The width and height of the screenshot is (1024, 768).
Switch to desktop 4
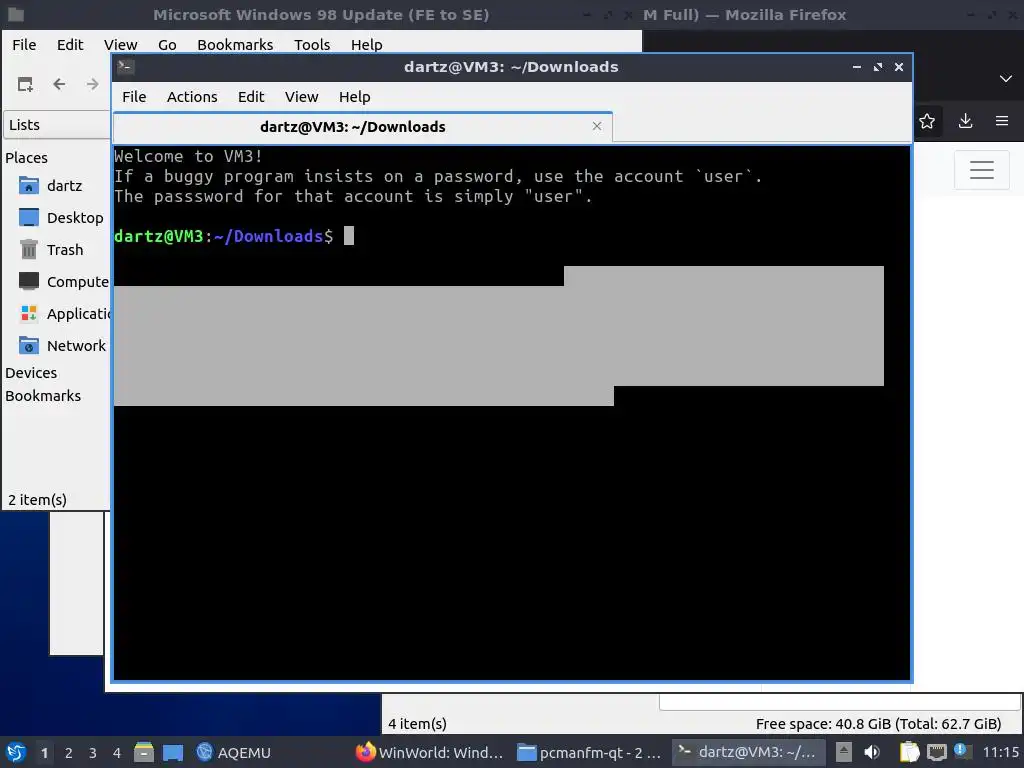[x=117, y=753]
